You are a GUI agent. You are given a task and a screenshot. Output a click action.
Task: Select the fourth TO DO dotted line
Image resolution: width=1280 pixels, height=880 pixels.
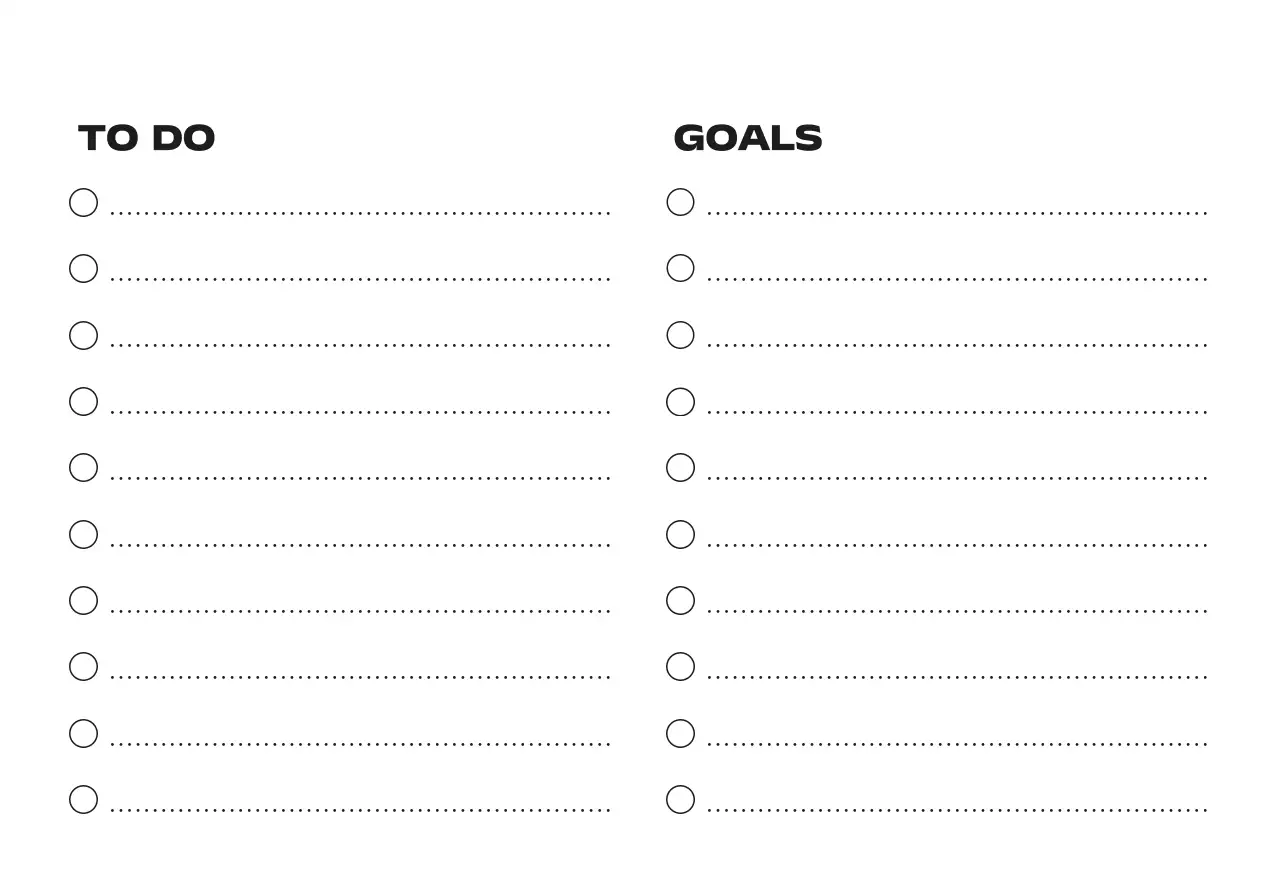coord(360,411)
